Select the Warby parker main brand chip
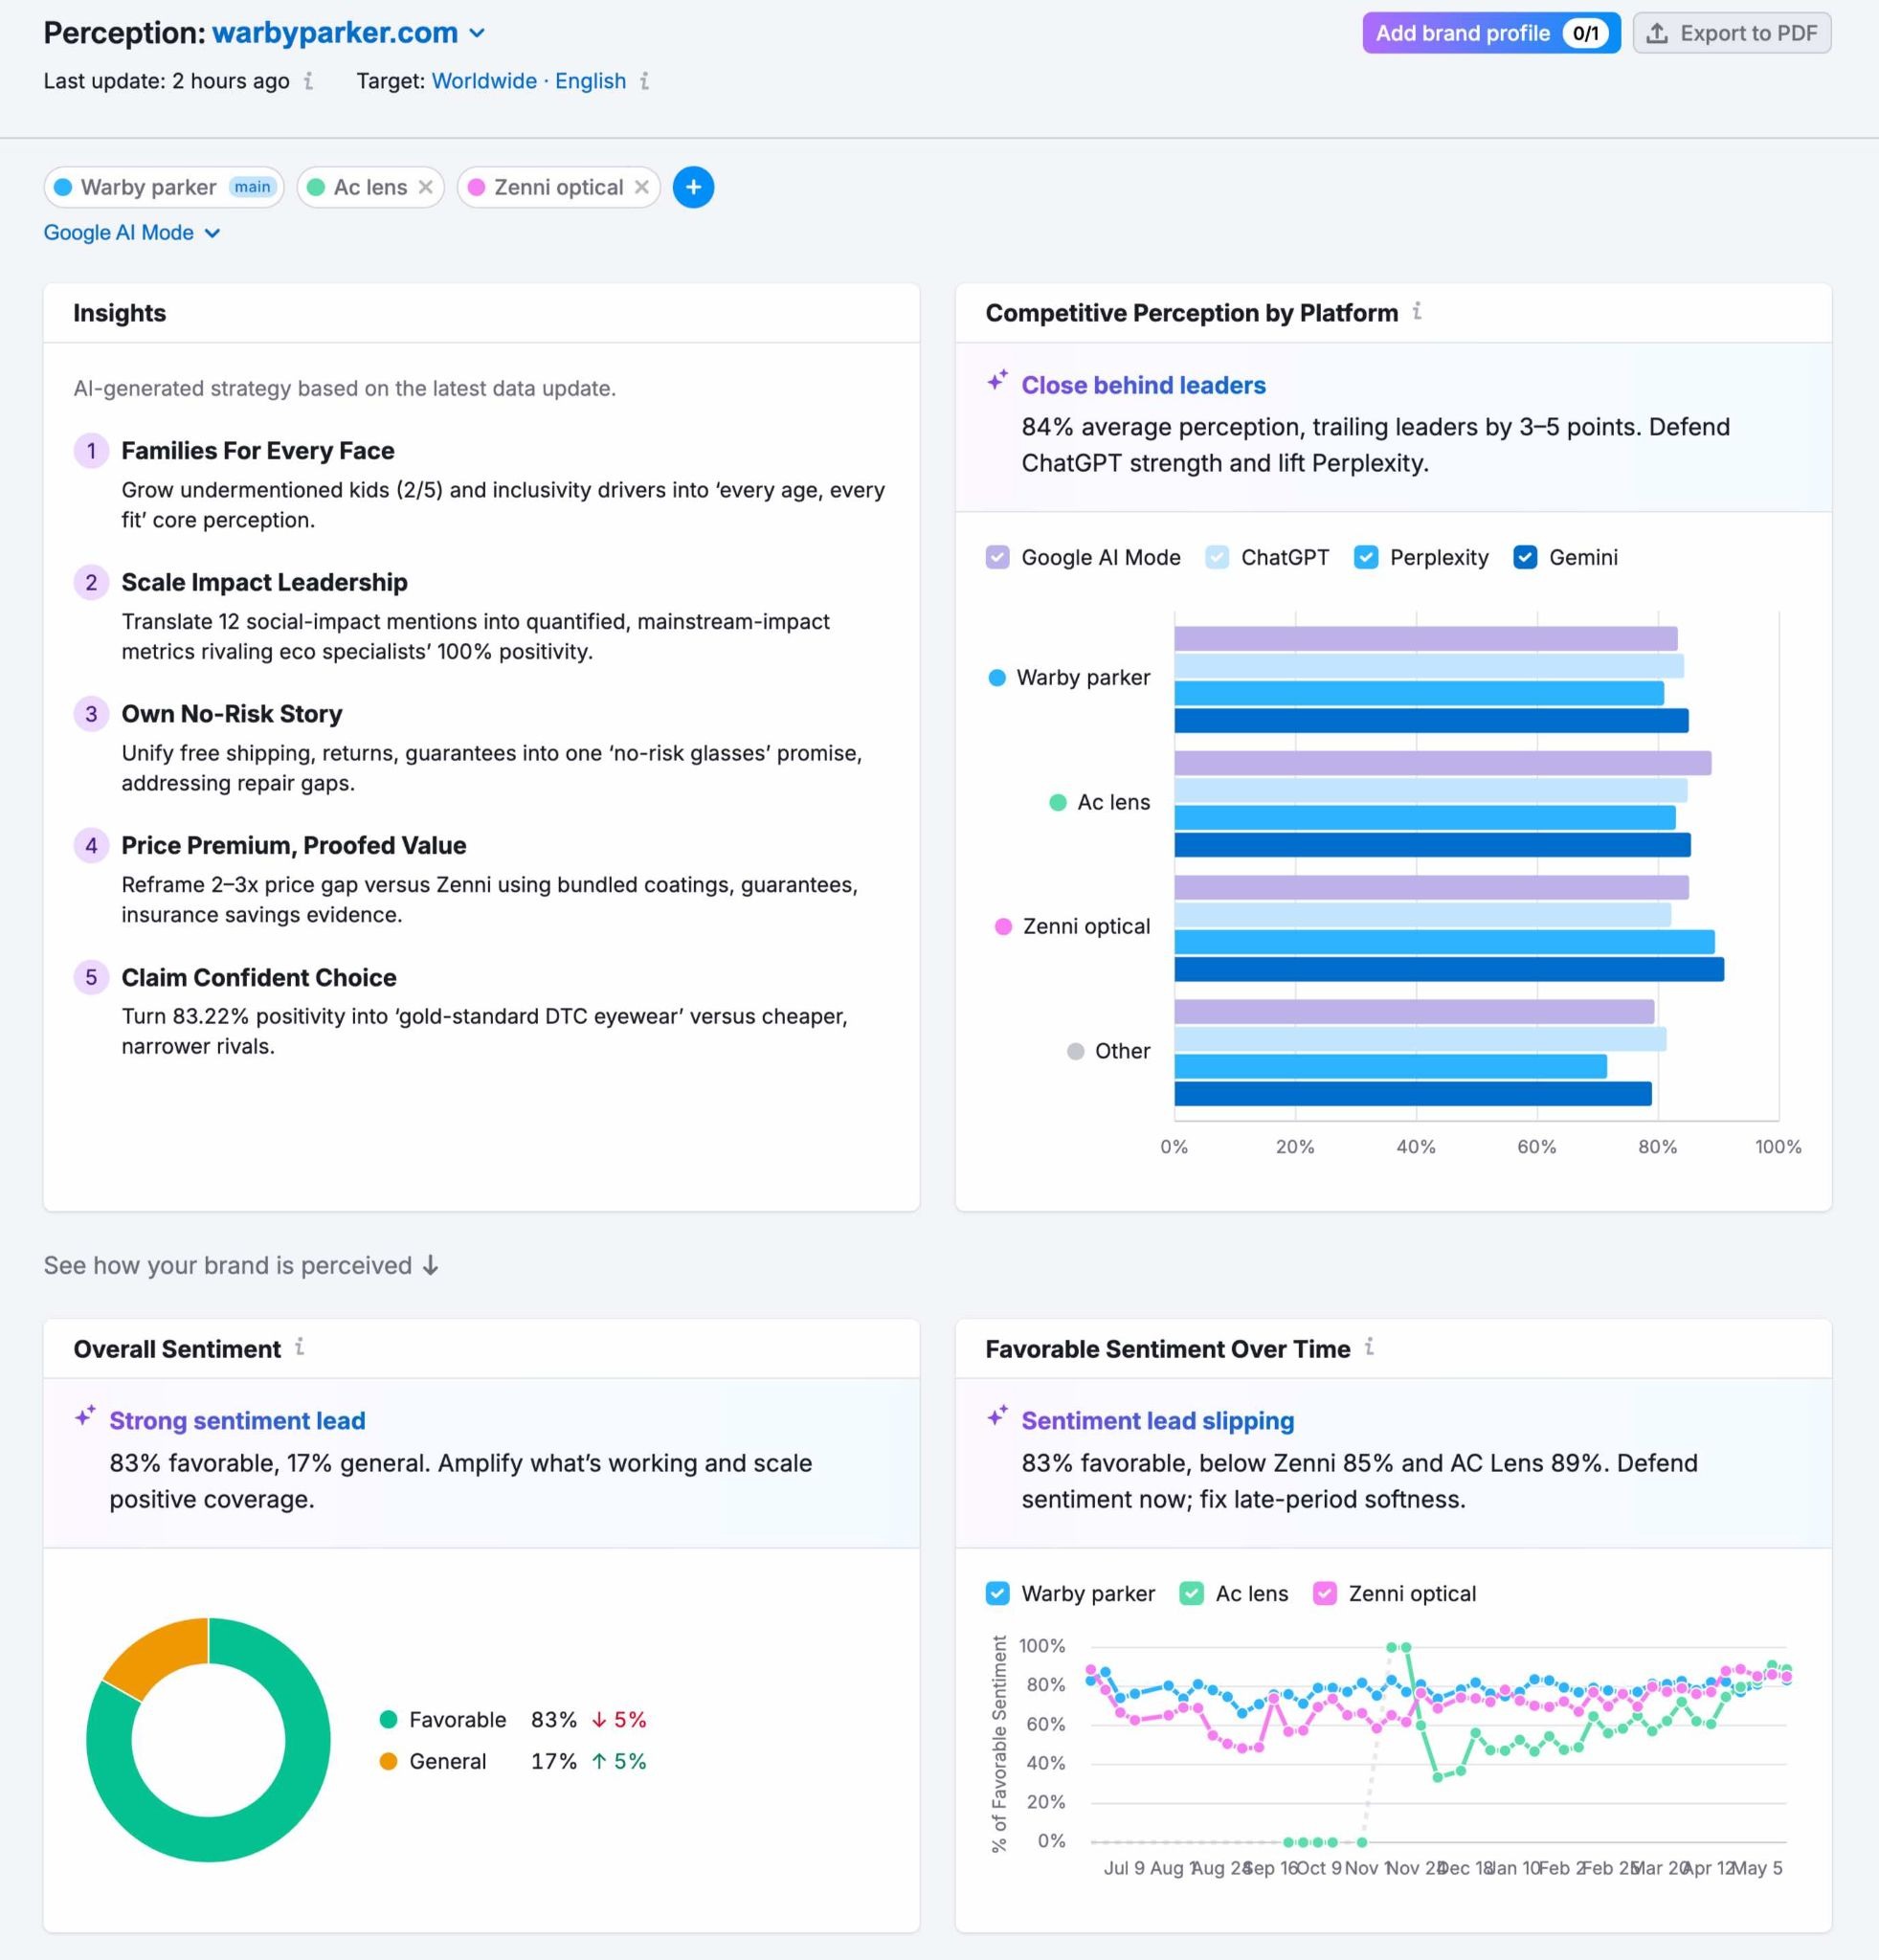The height and width of the screenshot is (1960, 1879). (x=164, y=187)
